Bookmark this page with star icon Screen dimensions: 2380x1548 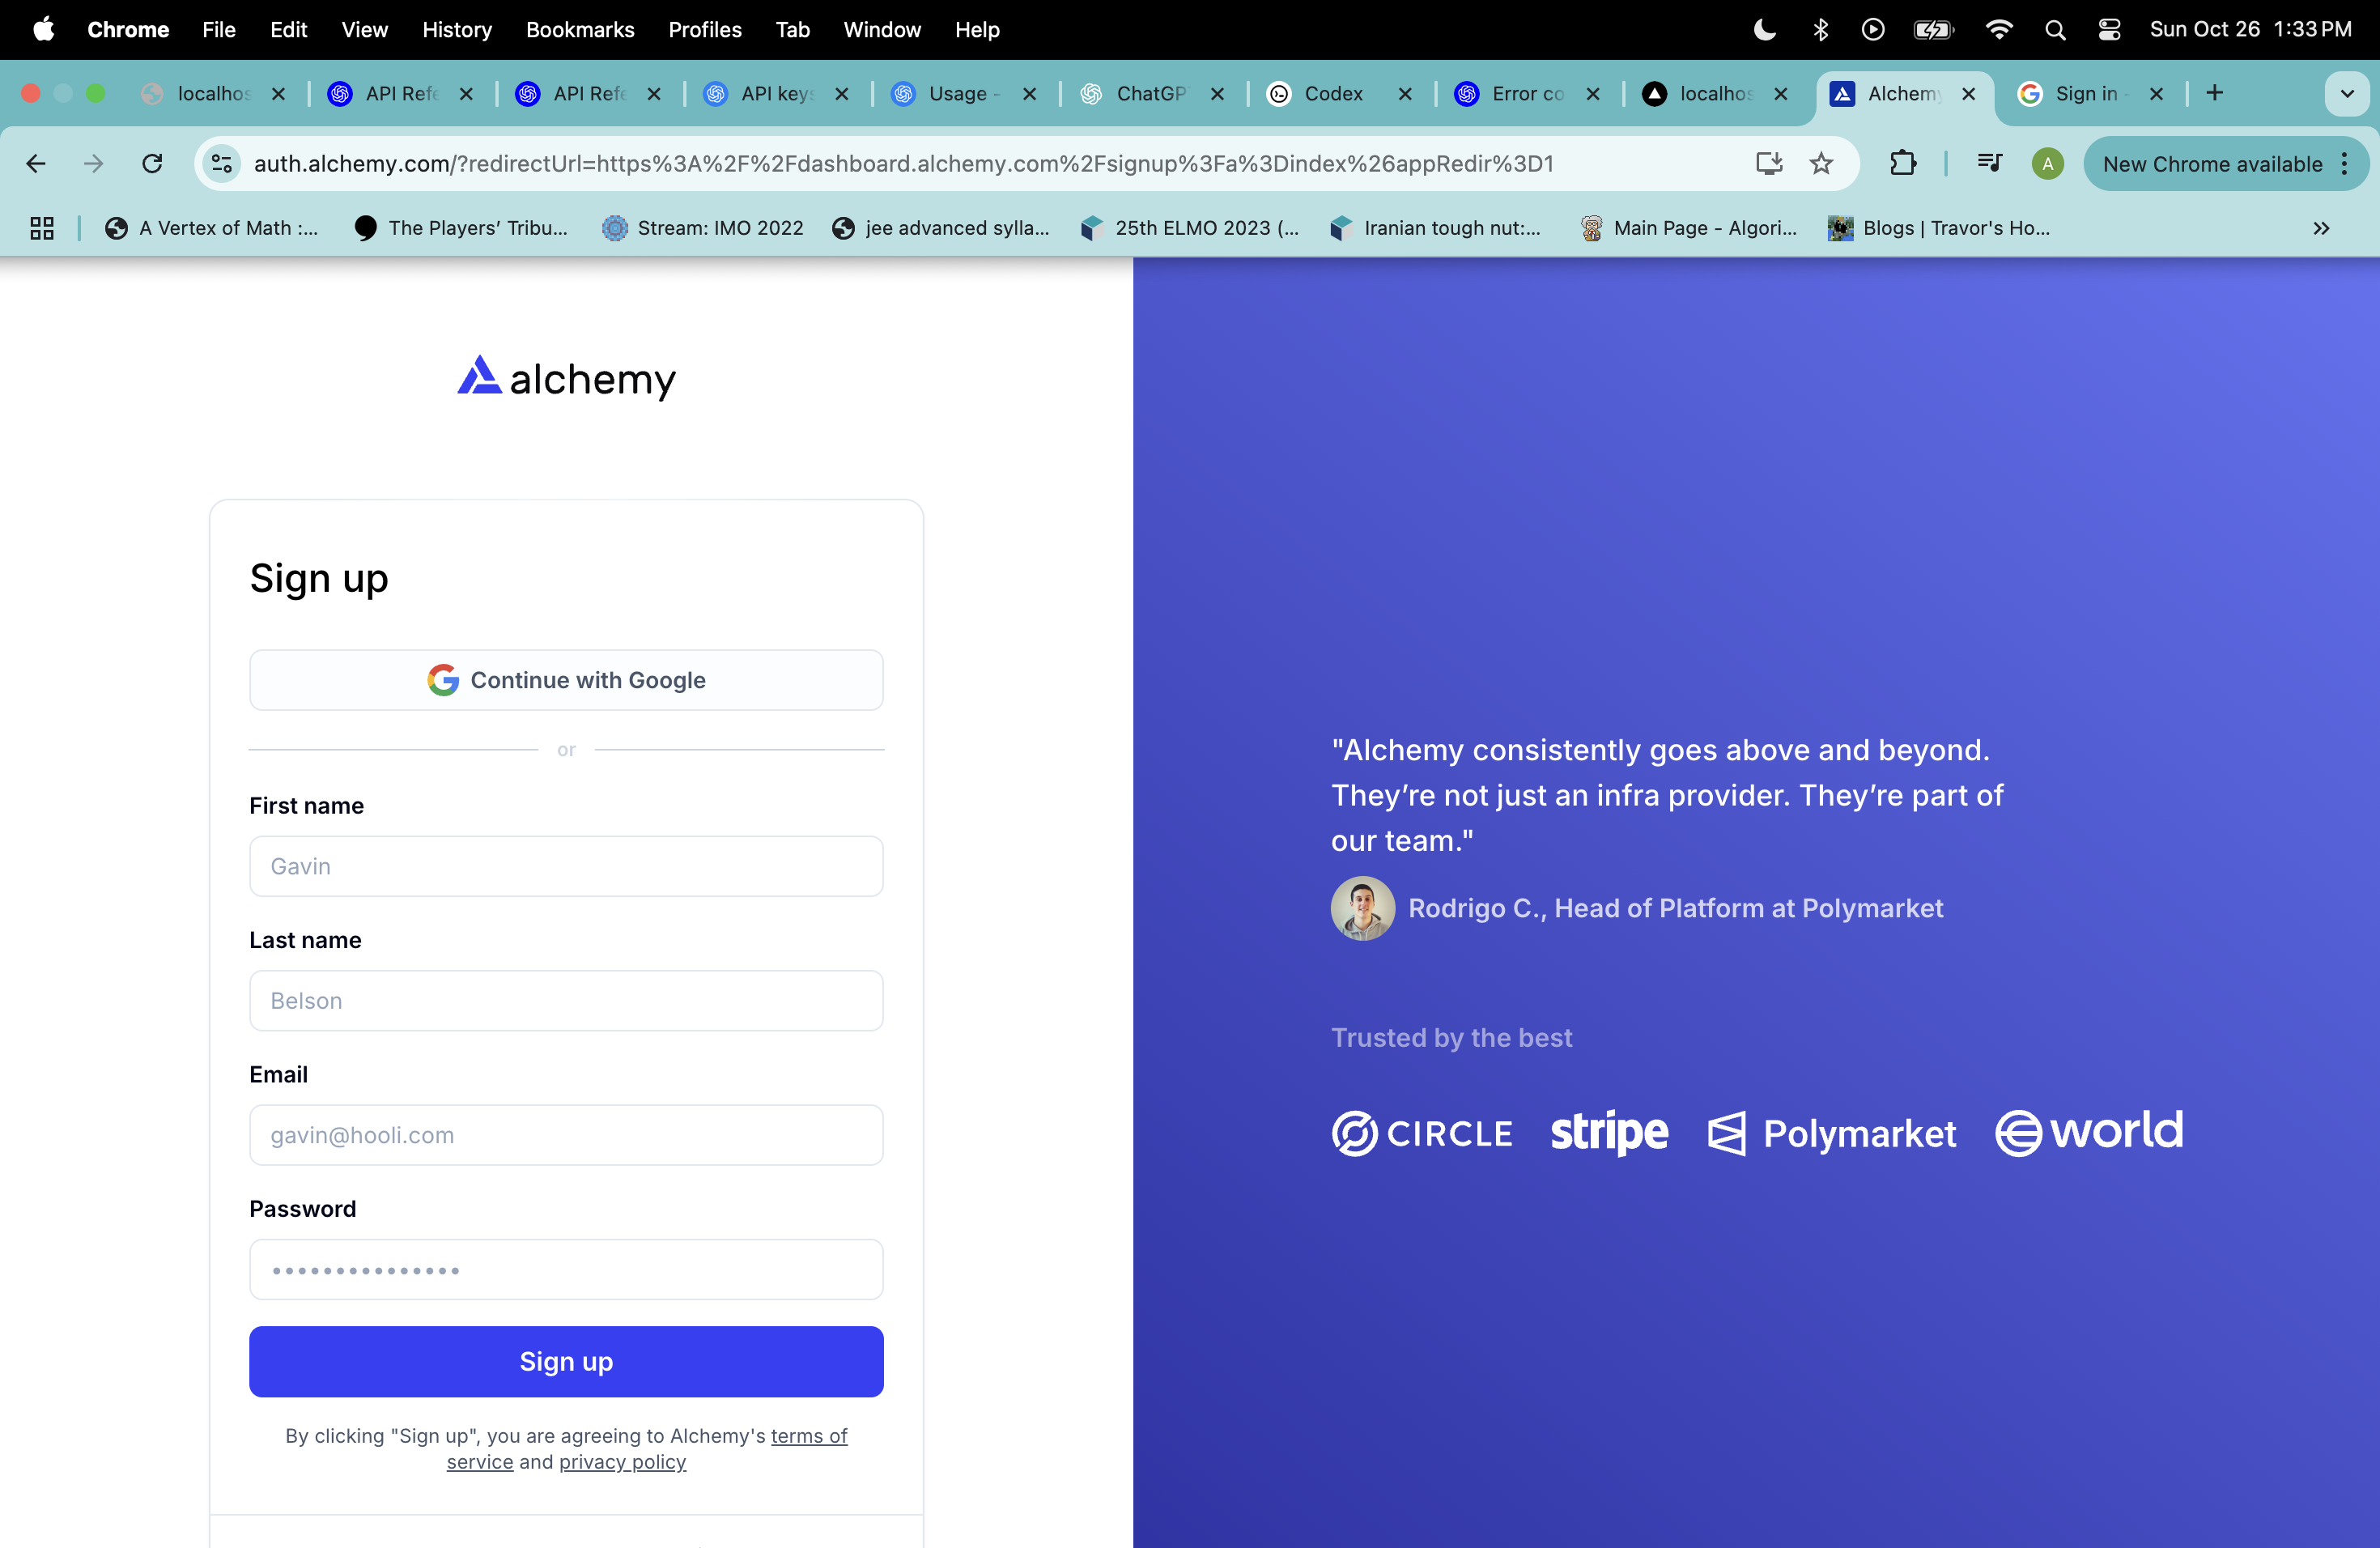1821,163
